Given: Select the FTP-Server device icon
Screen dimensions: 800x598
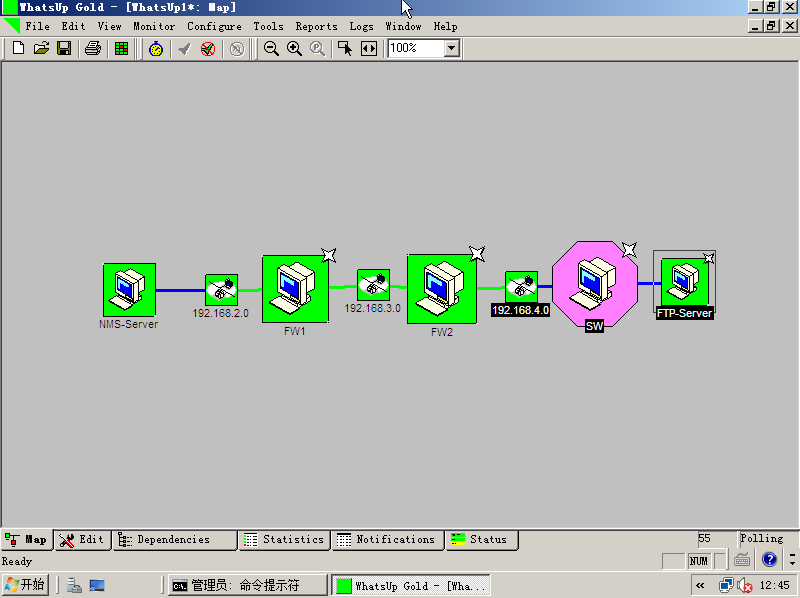Looking at the screenshot, I should coord(685,282).
